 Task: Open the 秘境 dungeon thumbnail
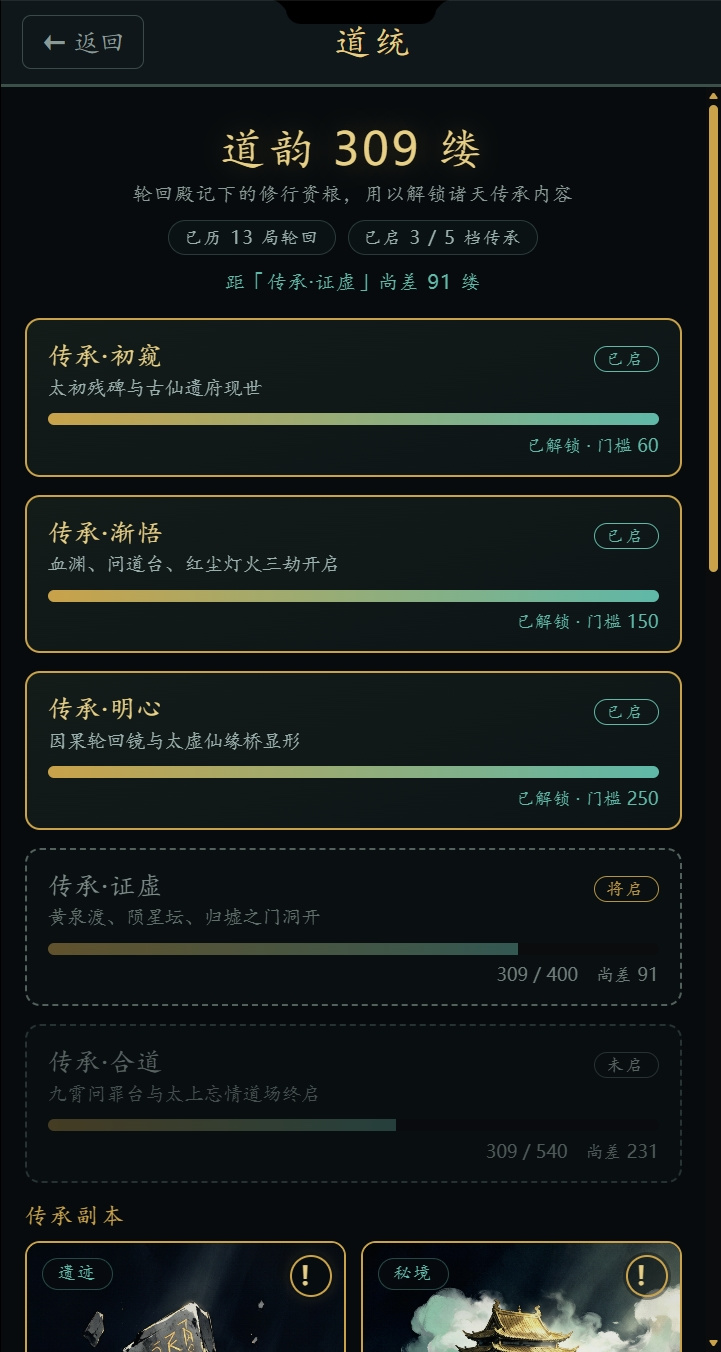(x=521, y=1297)
